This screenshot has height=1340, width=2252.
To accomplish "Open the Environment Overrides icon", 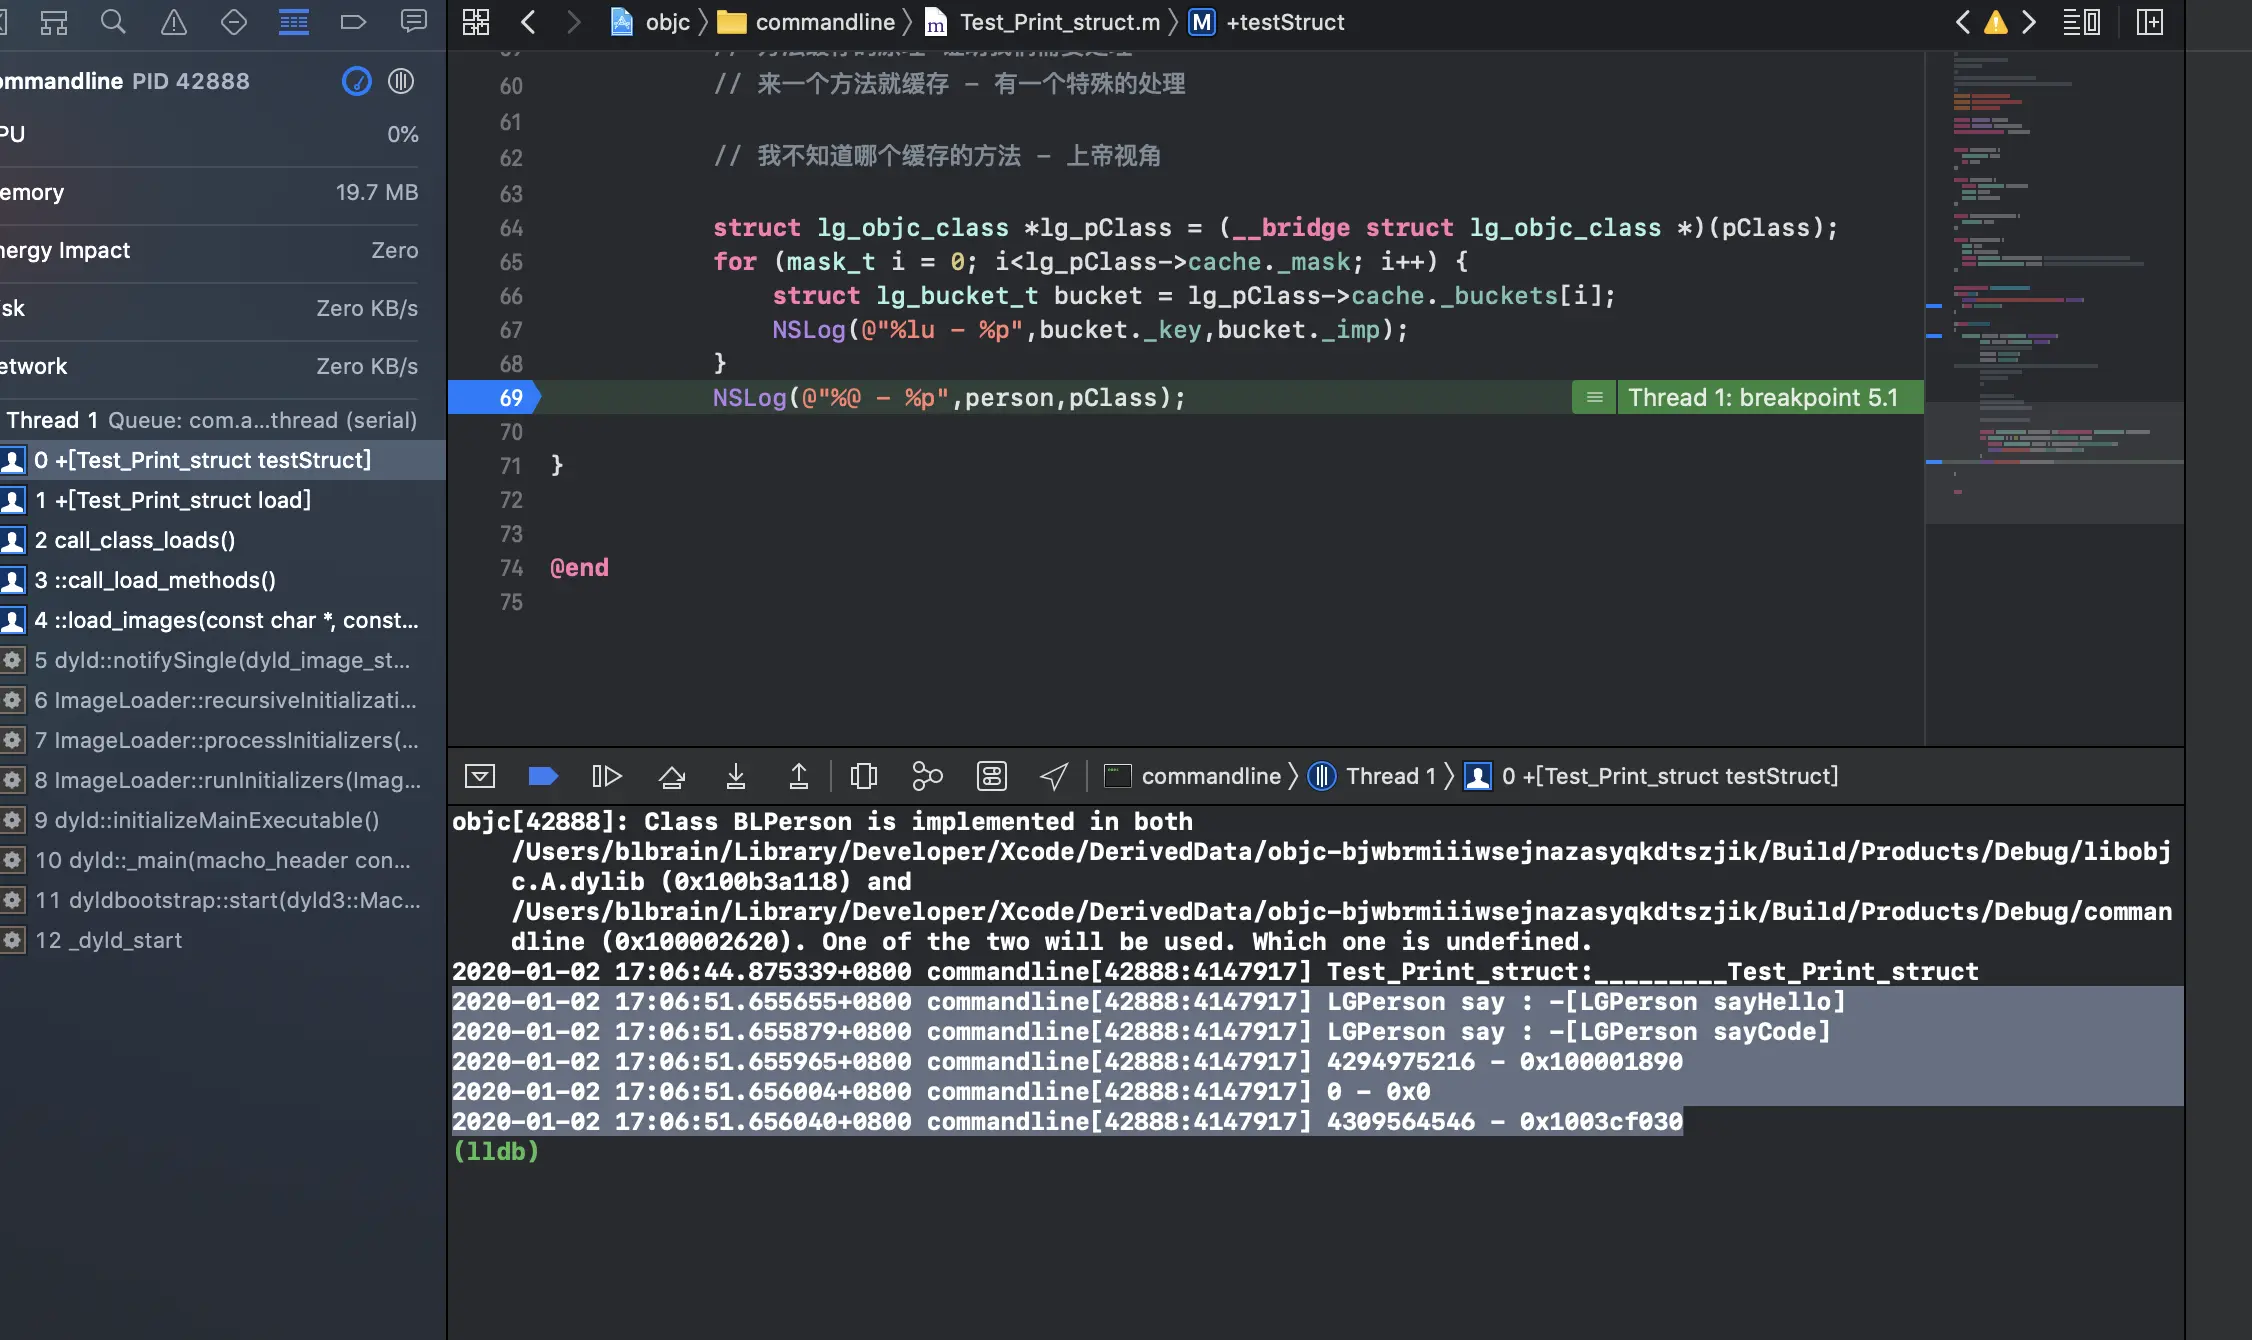I will pos(991,776).
